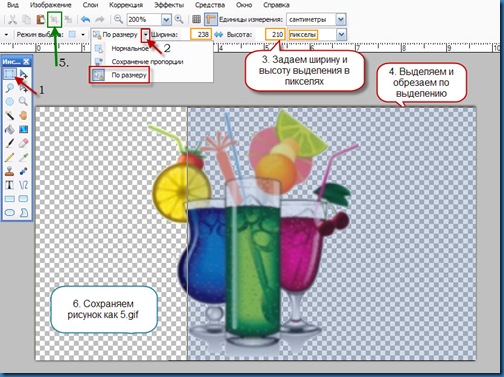Select the Clone Stamp tool

(x=10, y=171)
